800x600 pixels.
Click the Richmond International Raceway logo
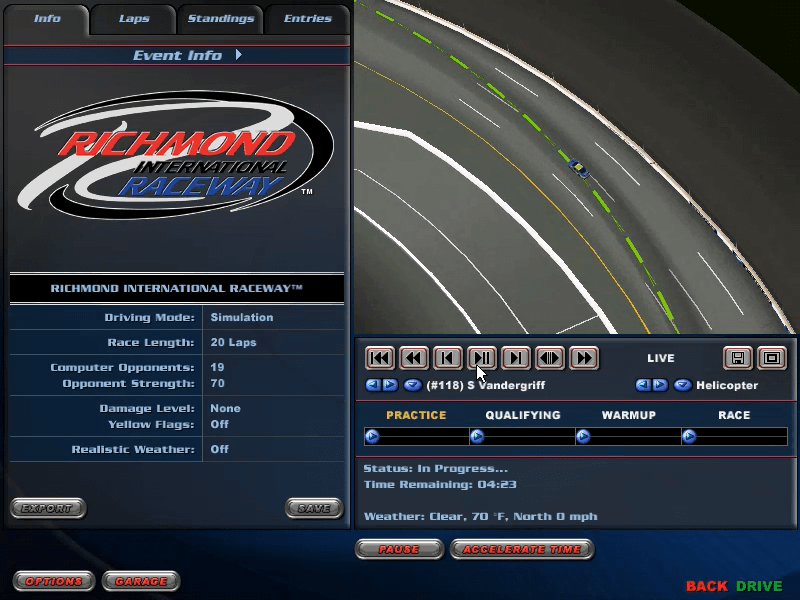click(176, 156)
